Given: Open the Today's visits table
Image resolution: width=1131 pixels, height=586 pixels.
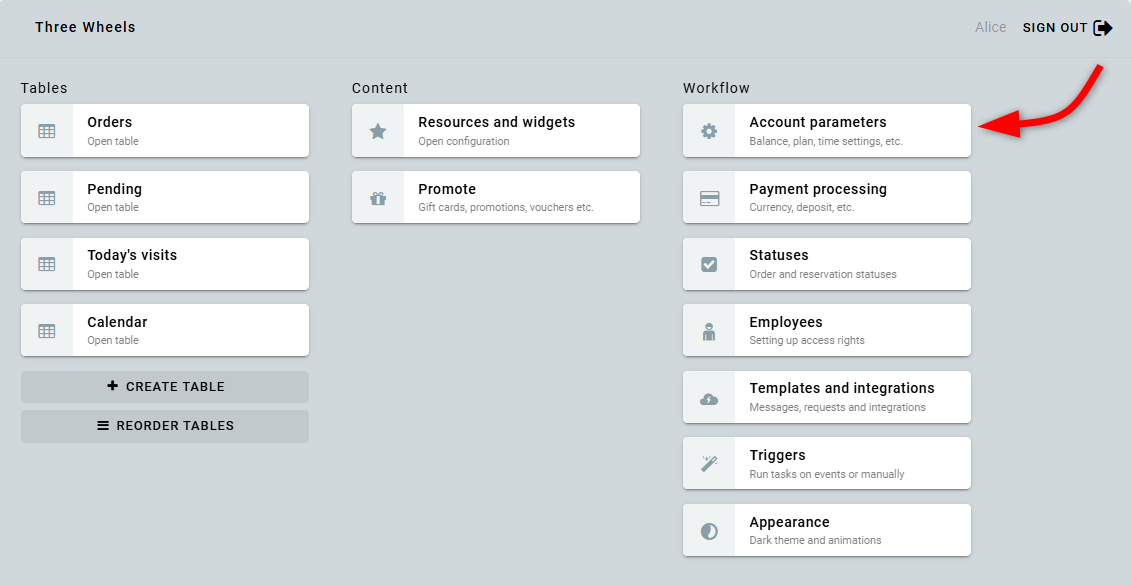Looking at the screenshot, I should (165, 264).
